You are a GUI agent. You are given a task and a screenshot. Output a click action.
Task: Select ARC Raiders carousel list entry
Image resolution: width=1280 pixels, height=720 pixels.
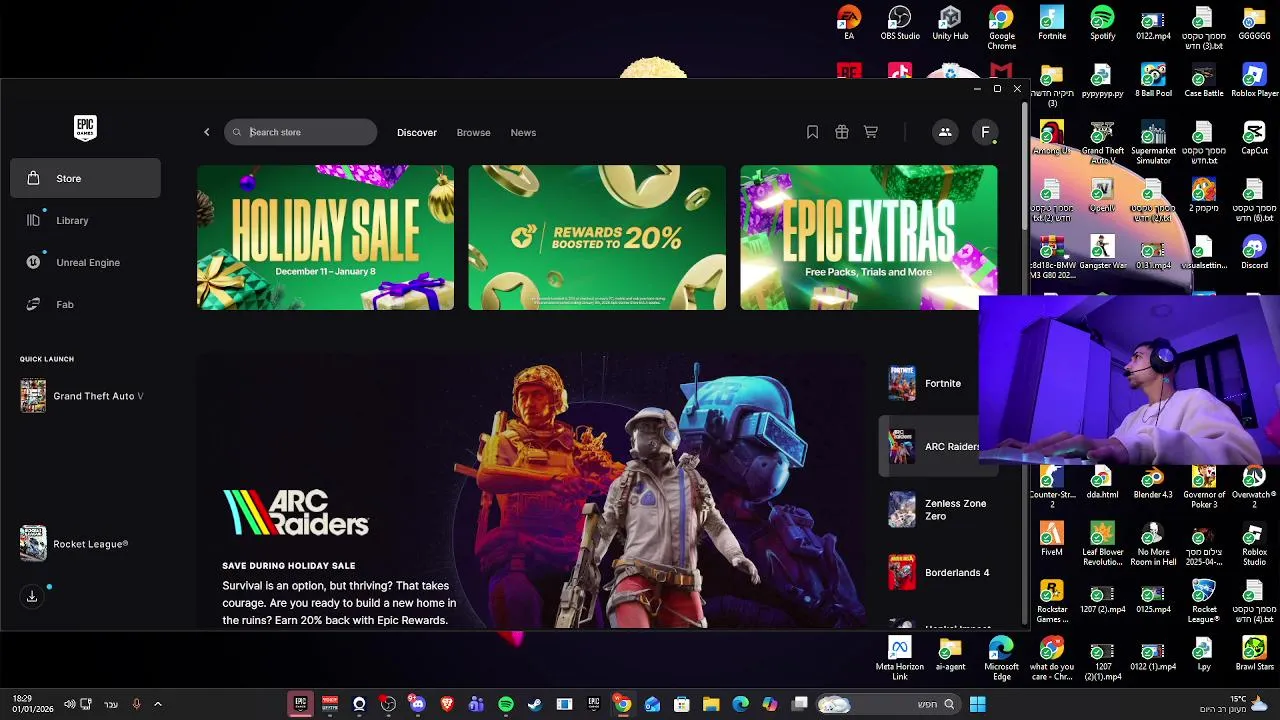point(930,446)
